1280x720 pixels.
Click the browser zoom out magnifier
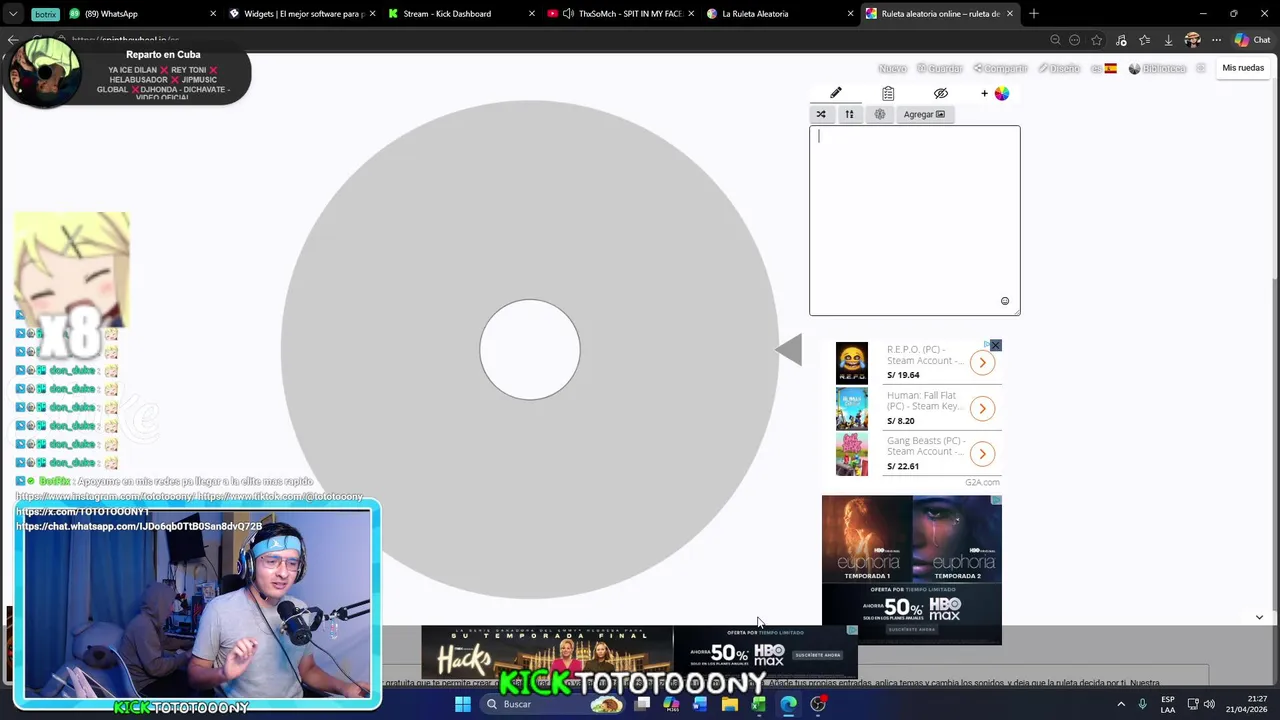pyautogui.click(x=1055, y=40)
